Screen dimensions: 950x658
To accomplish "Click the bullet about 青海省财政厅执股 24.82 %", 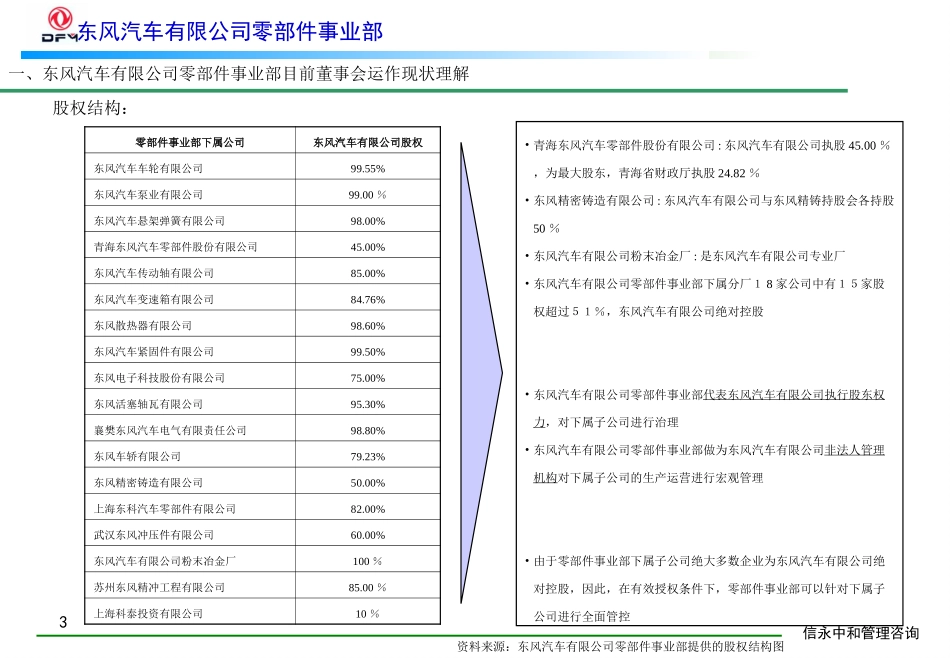I will point(708,159).
